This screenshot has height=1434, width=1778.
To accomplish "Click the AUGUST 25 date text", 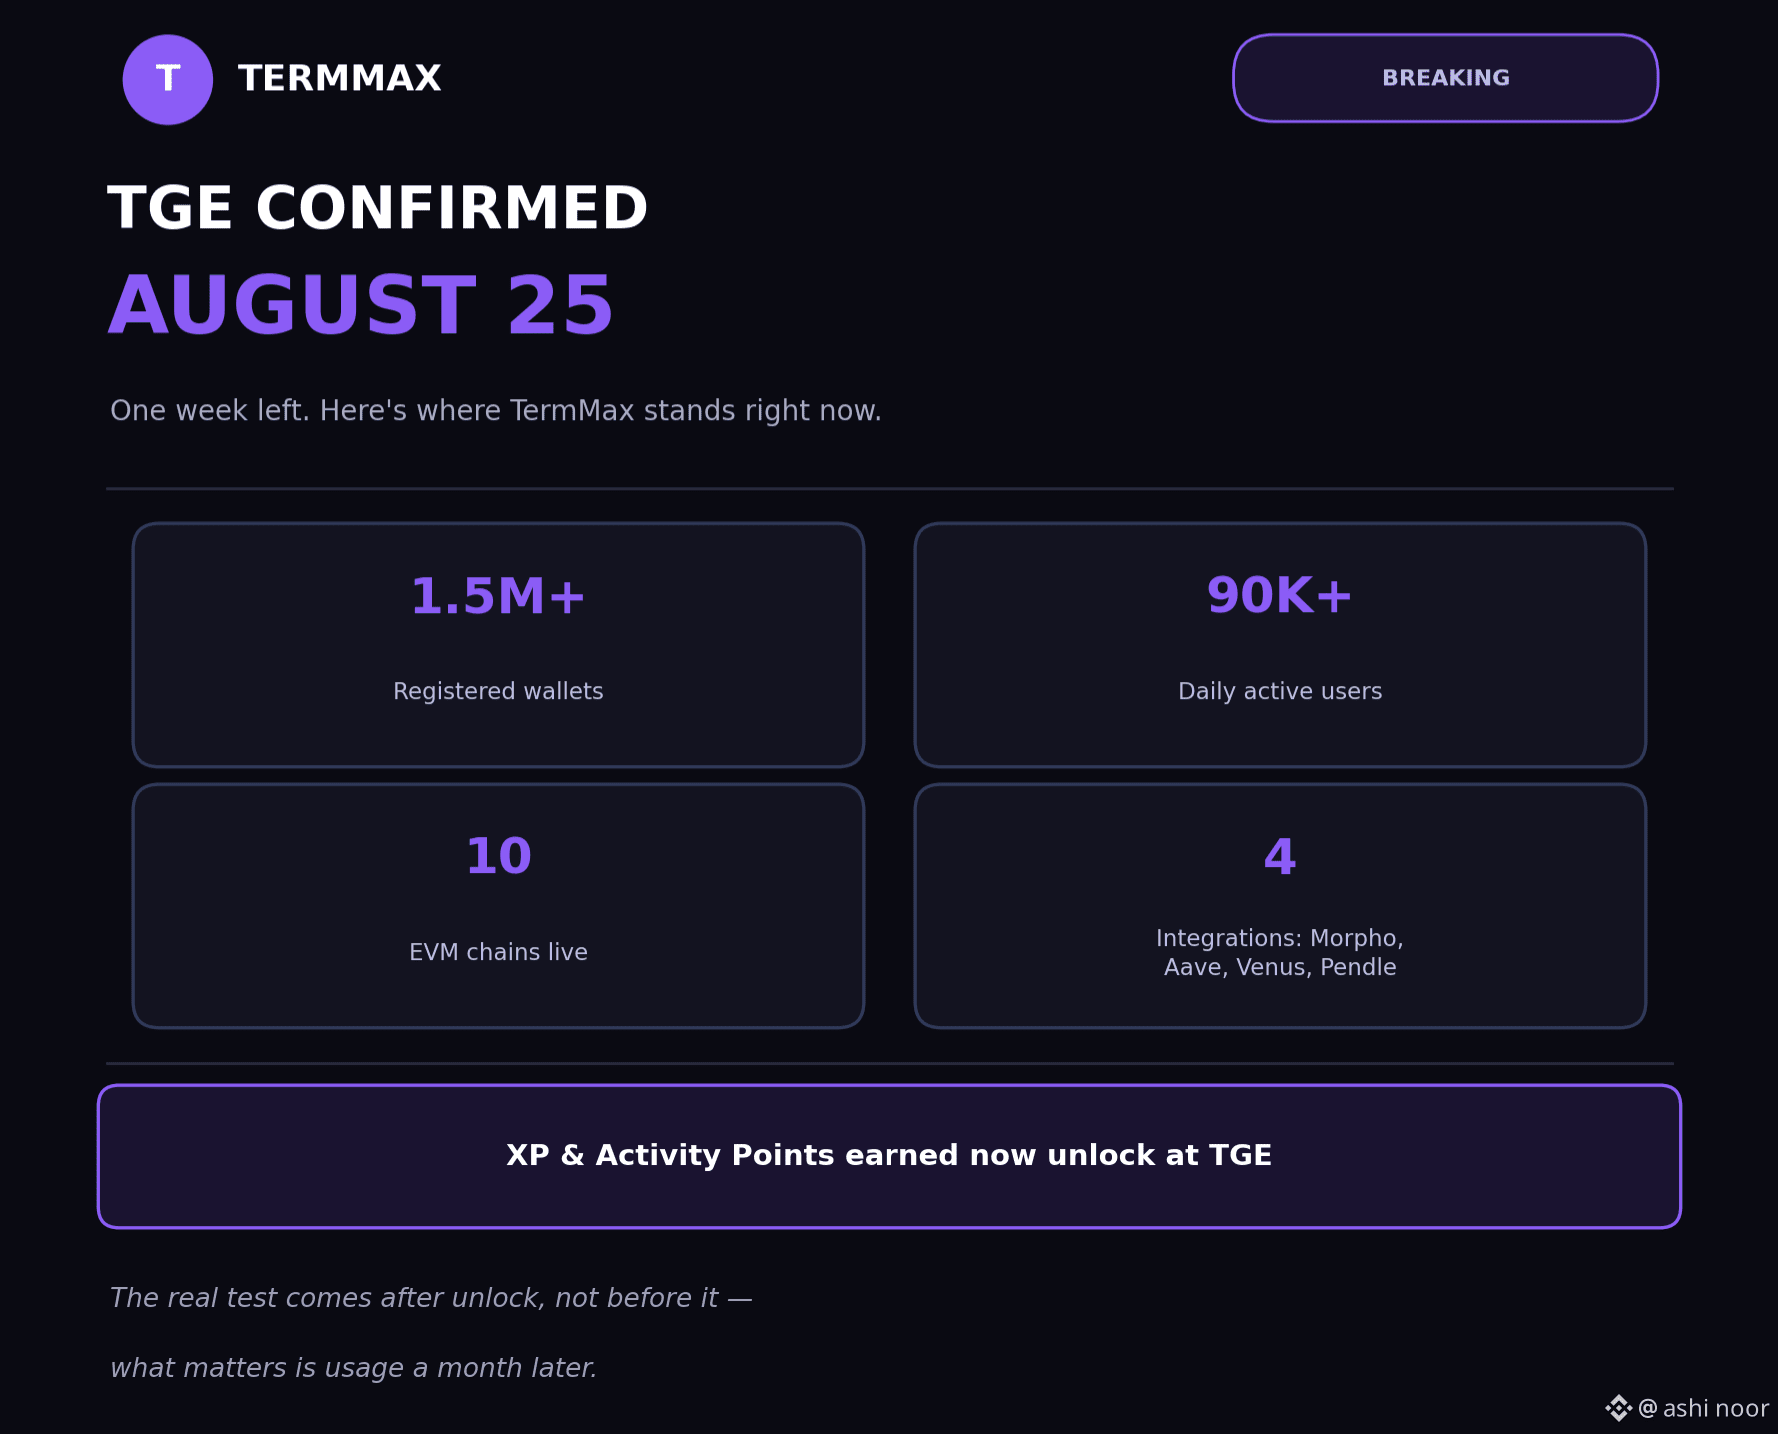I will 360,305.
